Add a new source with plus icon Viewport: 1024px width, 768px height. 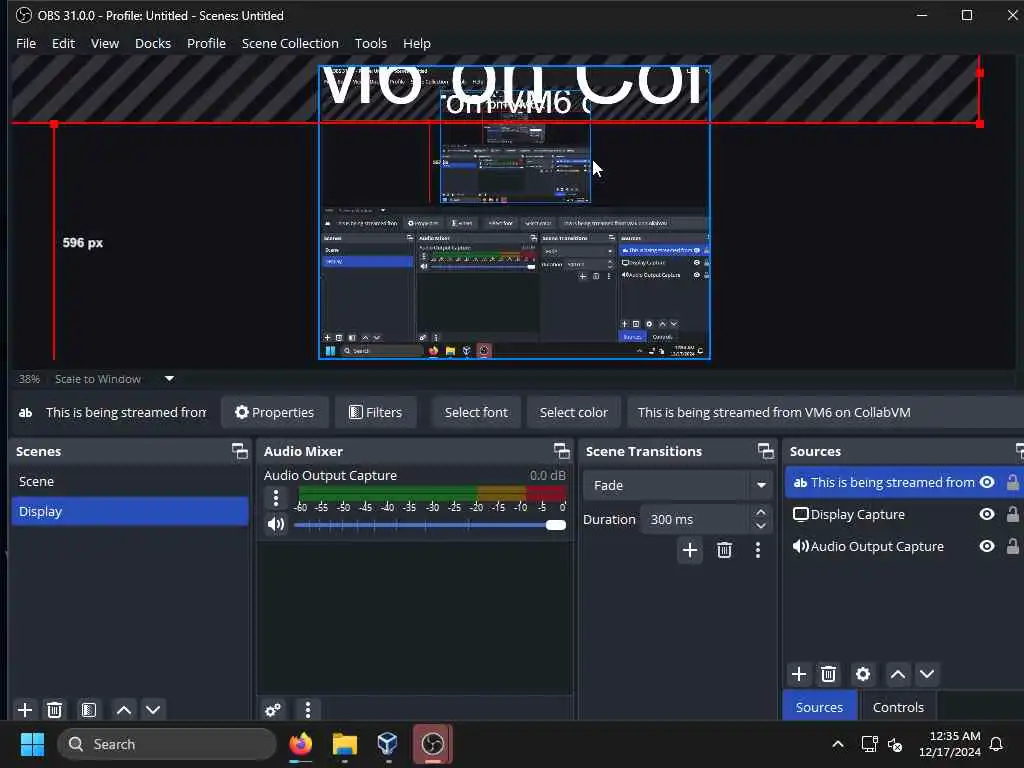coord(799,674)
